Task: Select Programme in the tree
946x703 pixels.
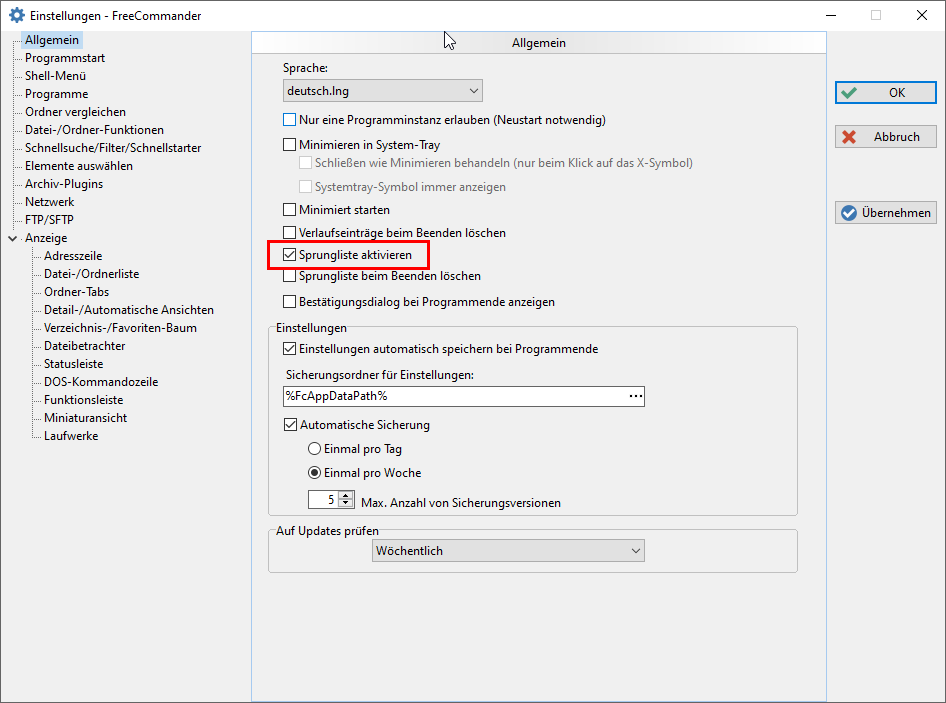Action: click(x=56, y=94)
